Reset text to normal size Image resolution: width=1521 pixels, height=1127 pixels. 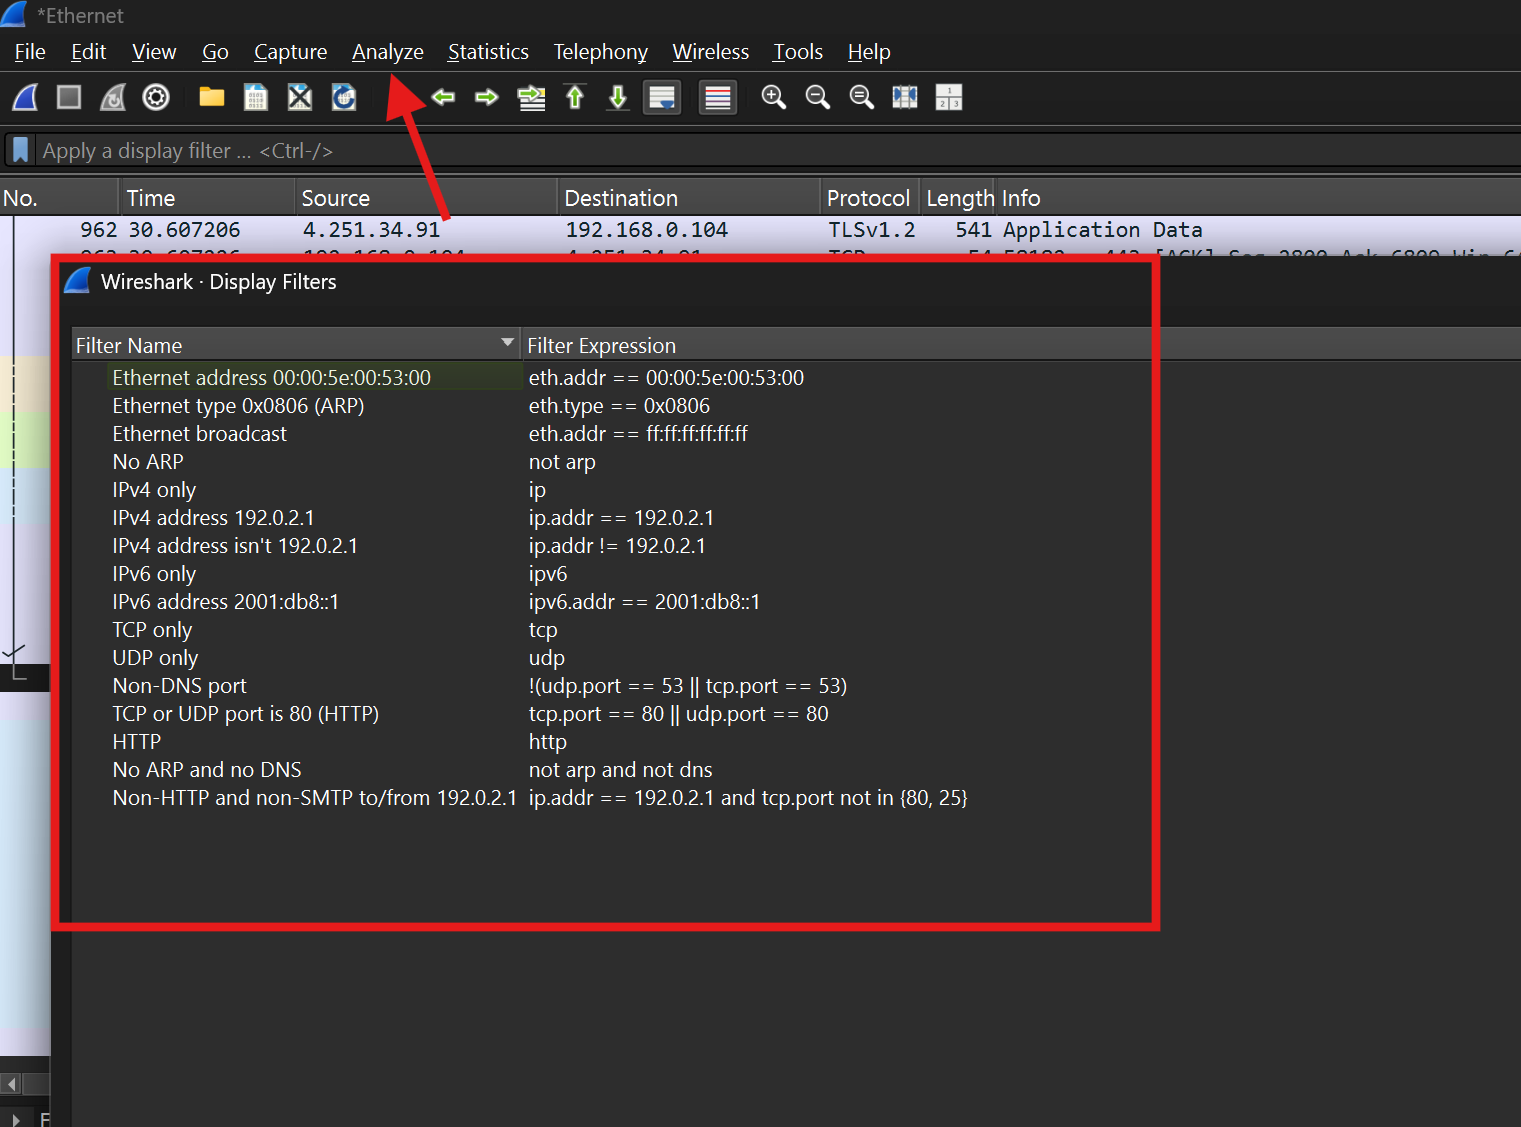(861, 97)
